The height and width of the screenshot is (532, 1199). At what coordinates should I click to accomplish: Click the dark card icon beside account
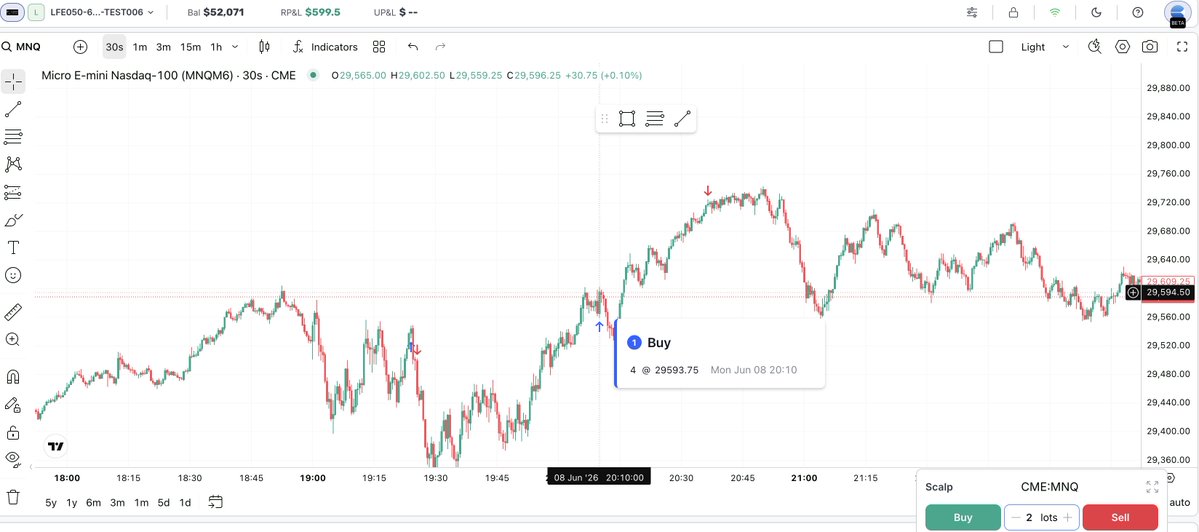coord(13,12)
